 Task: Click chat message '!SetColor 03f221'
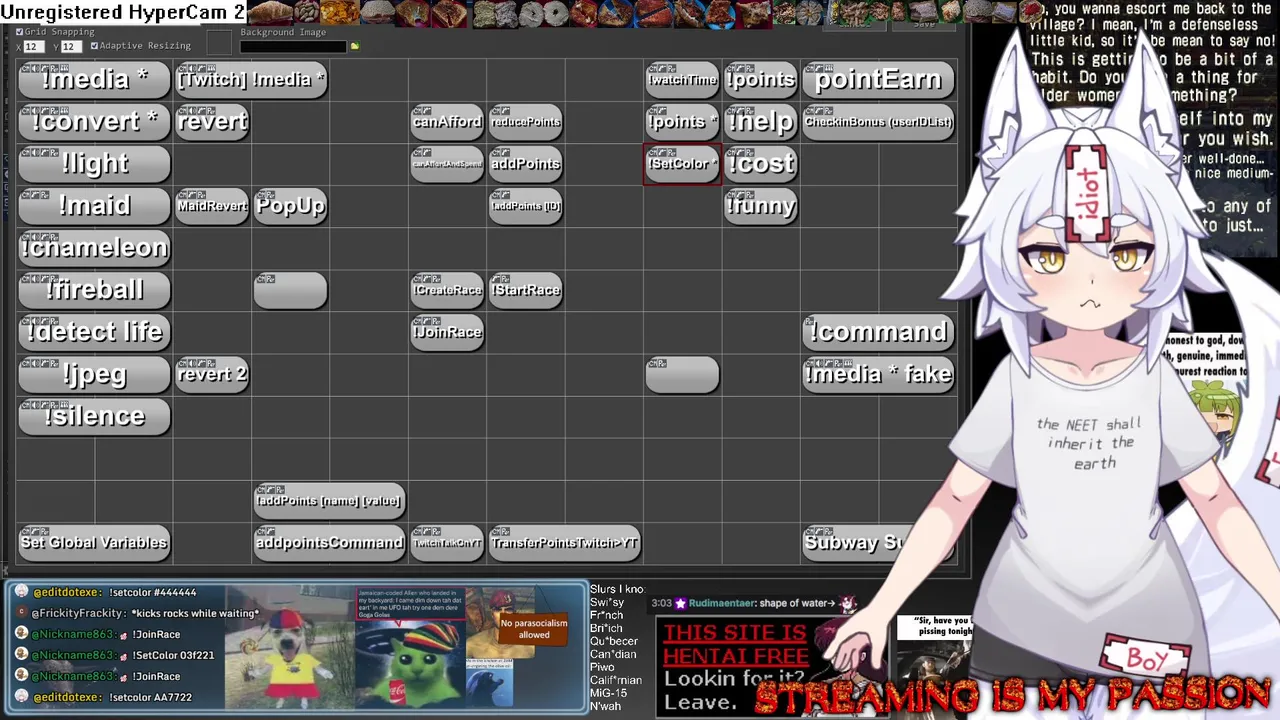click(173, 655)
